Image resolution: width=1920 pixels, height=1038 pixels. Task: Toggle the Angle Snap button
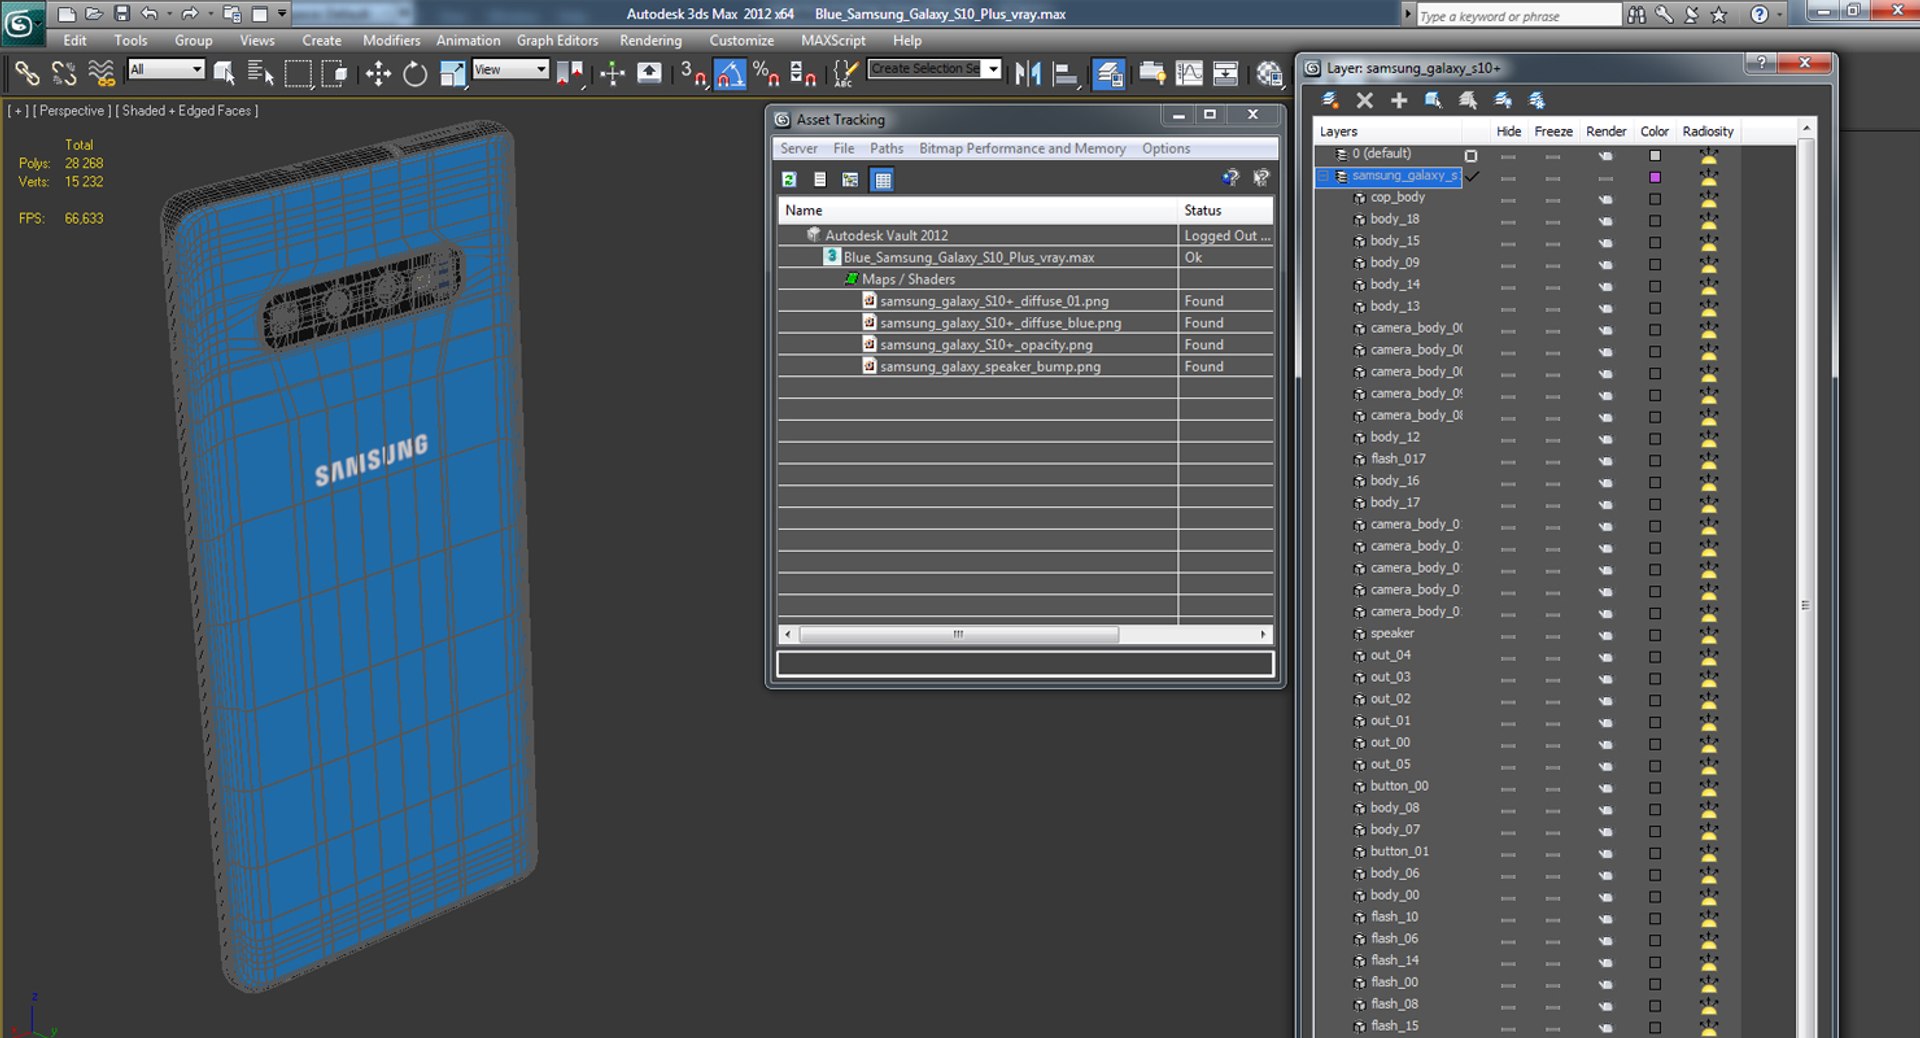coord(730,73)
